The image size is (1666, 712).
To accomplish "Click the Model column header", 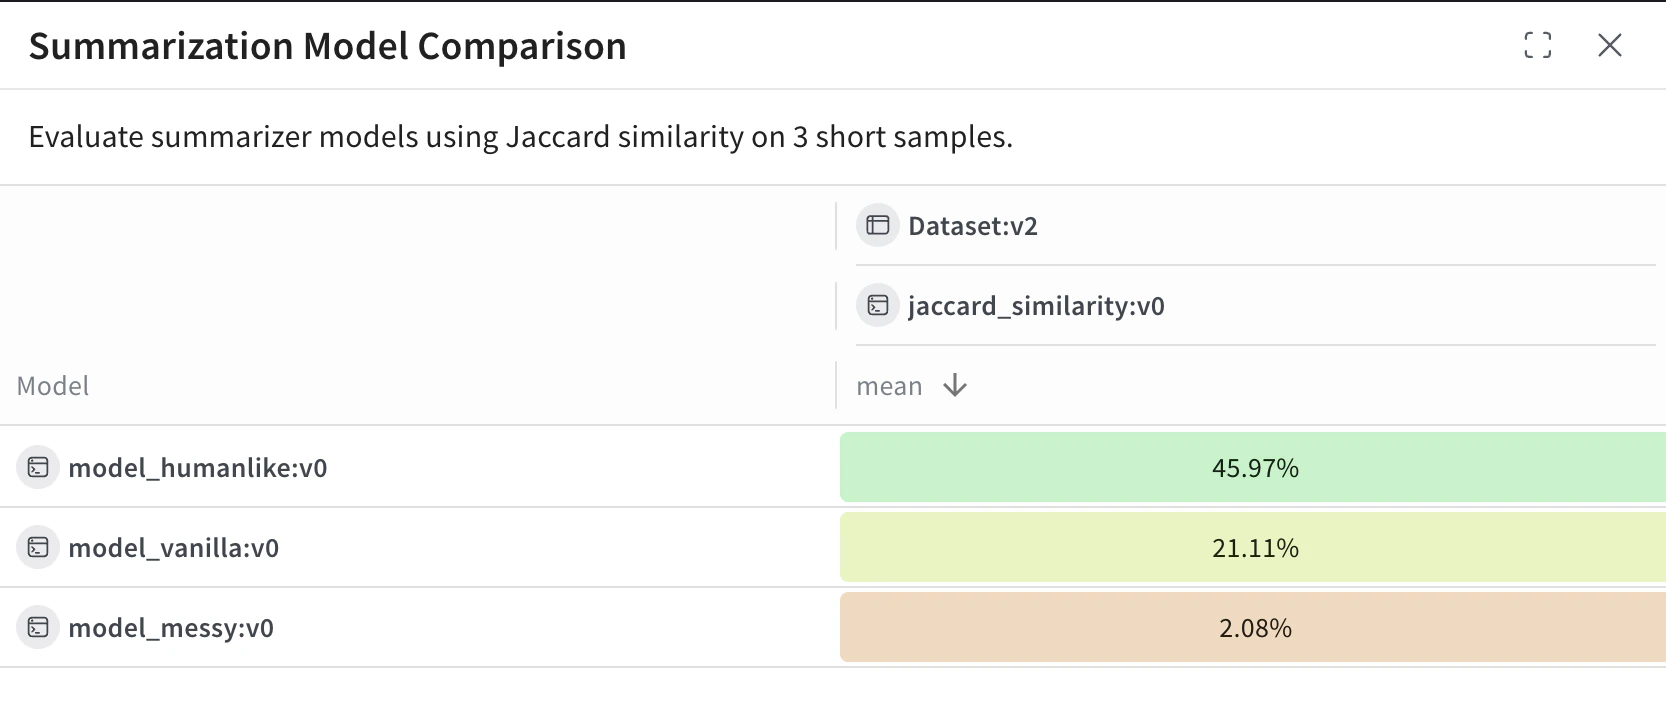I will [53, 386].
